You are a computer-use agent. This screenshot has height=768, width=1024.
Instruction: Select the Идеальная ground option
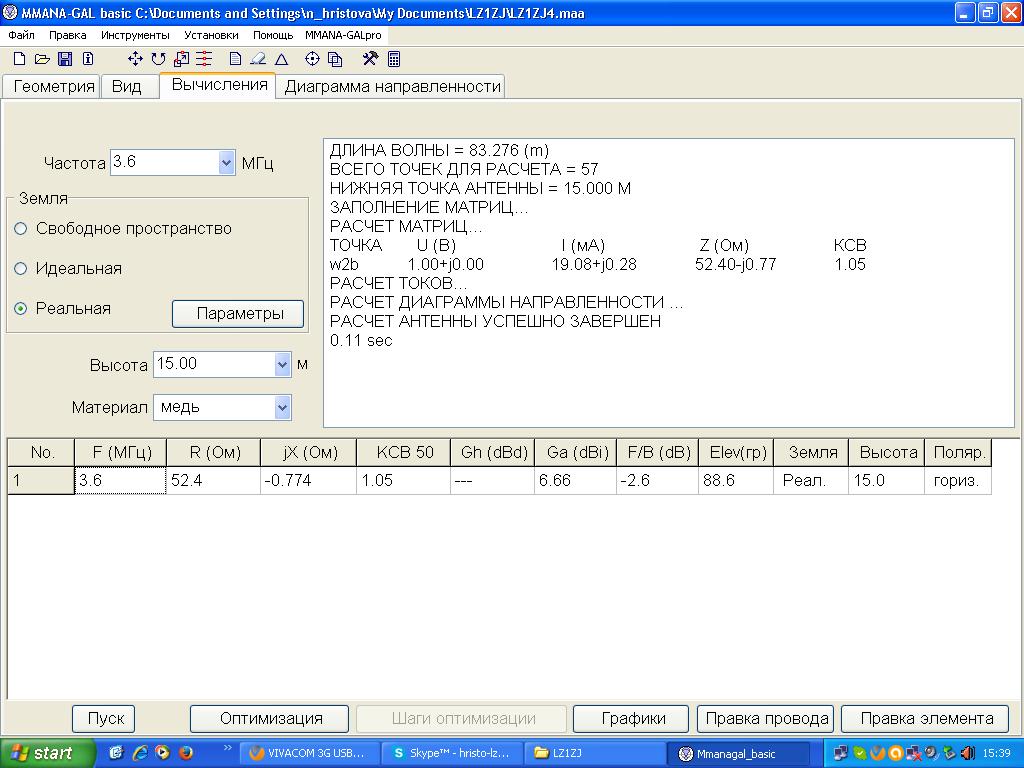[21, 269]
